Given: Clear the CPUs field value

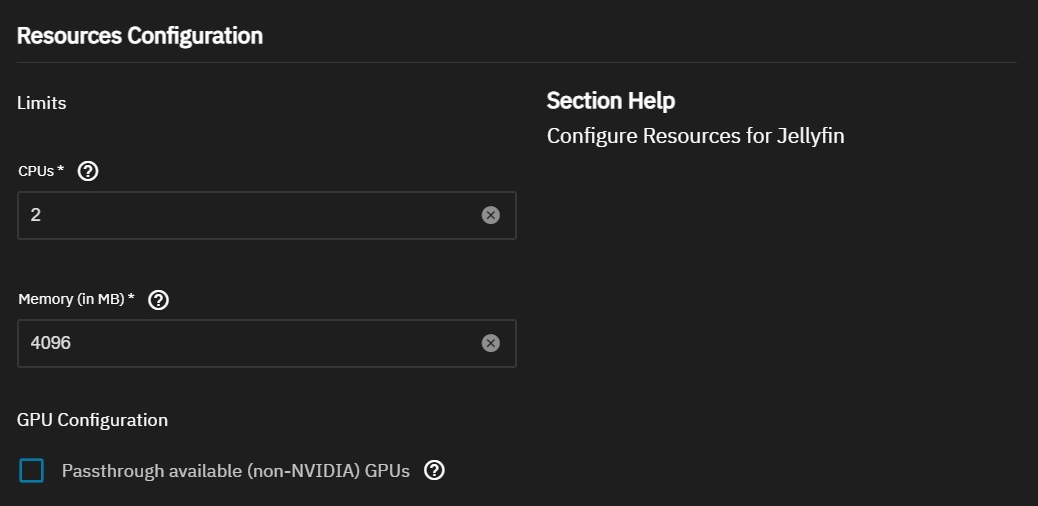Looking at the screenshot, I should click(x=490, y=215).
